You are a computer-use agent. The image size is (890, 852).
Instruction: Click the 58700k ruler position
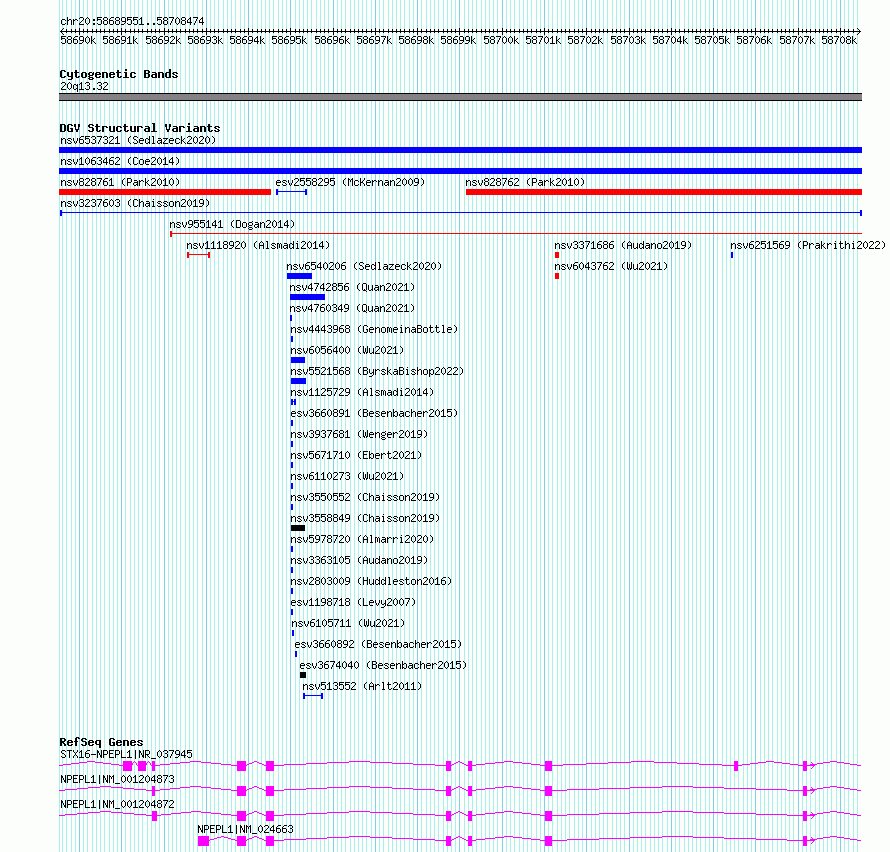501,40
